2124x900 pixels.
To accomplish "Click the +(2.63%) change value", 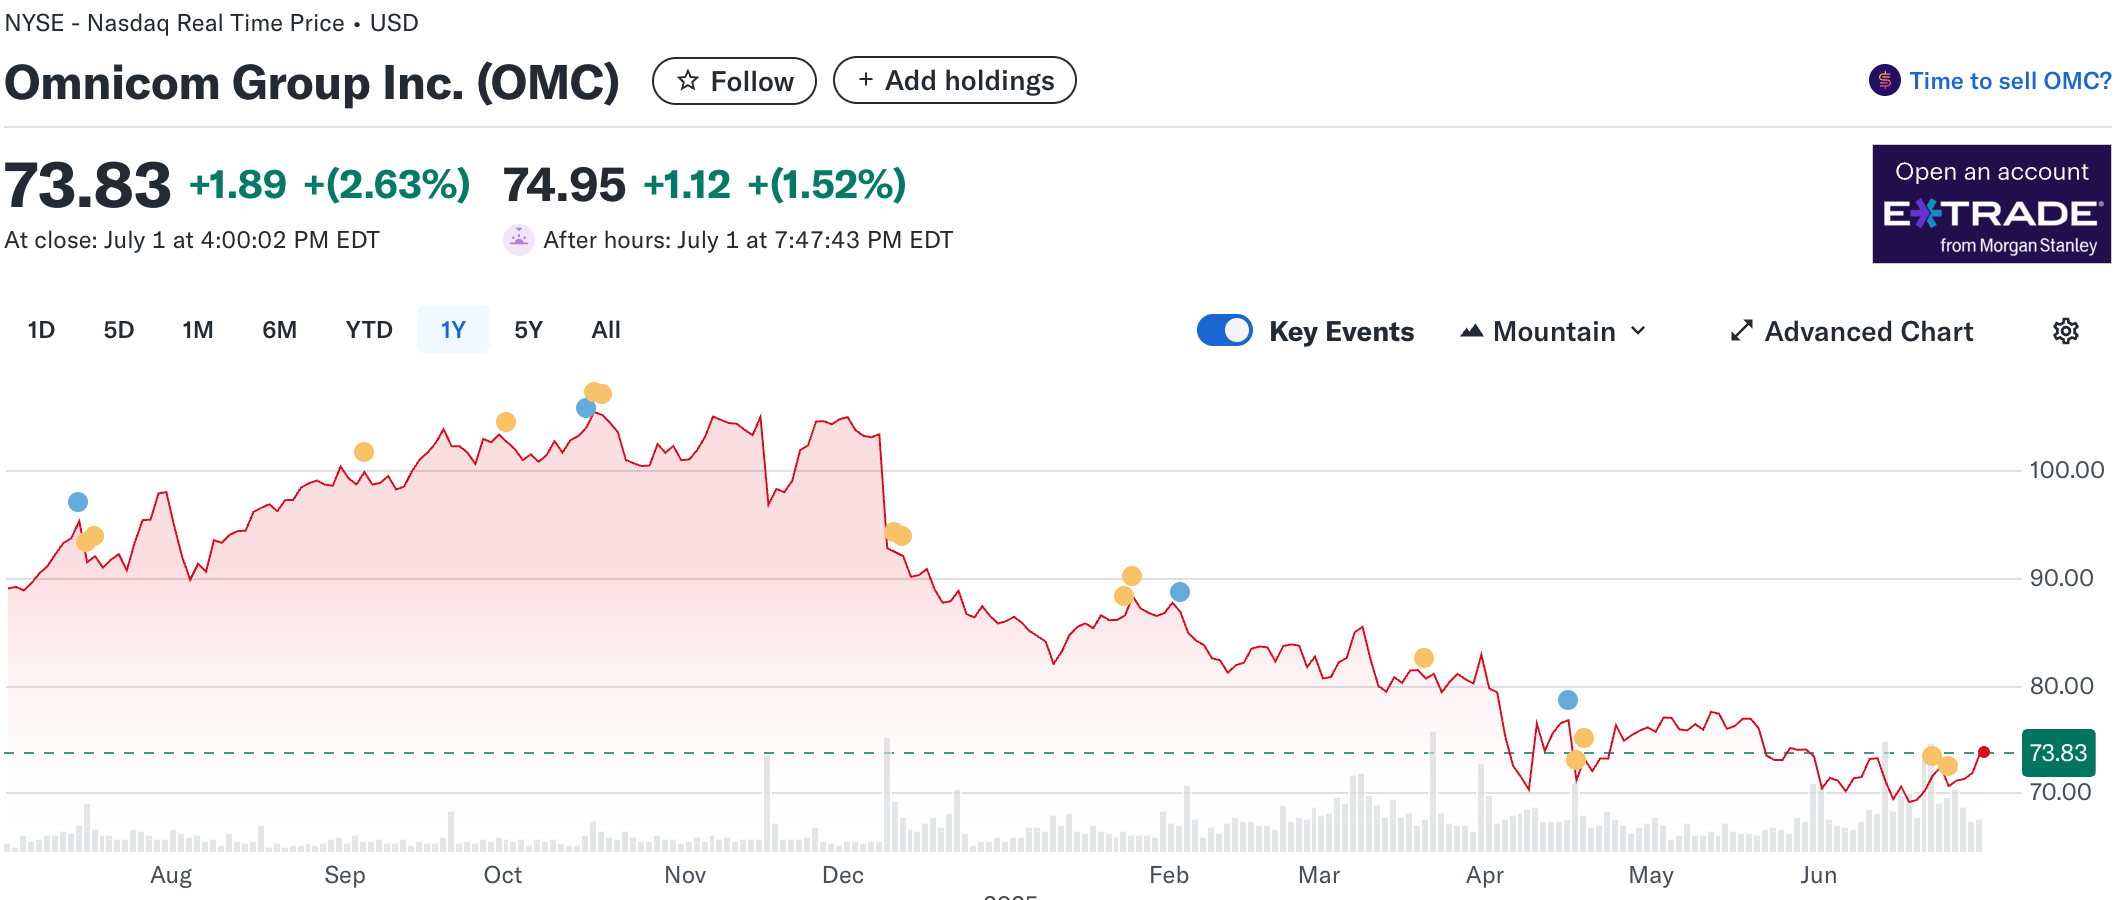I will (387, 184).
